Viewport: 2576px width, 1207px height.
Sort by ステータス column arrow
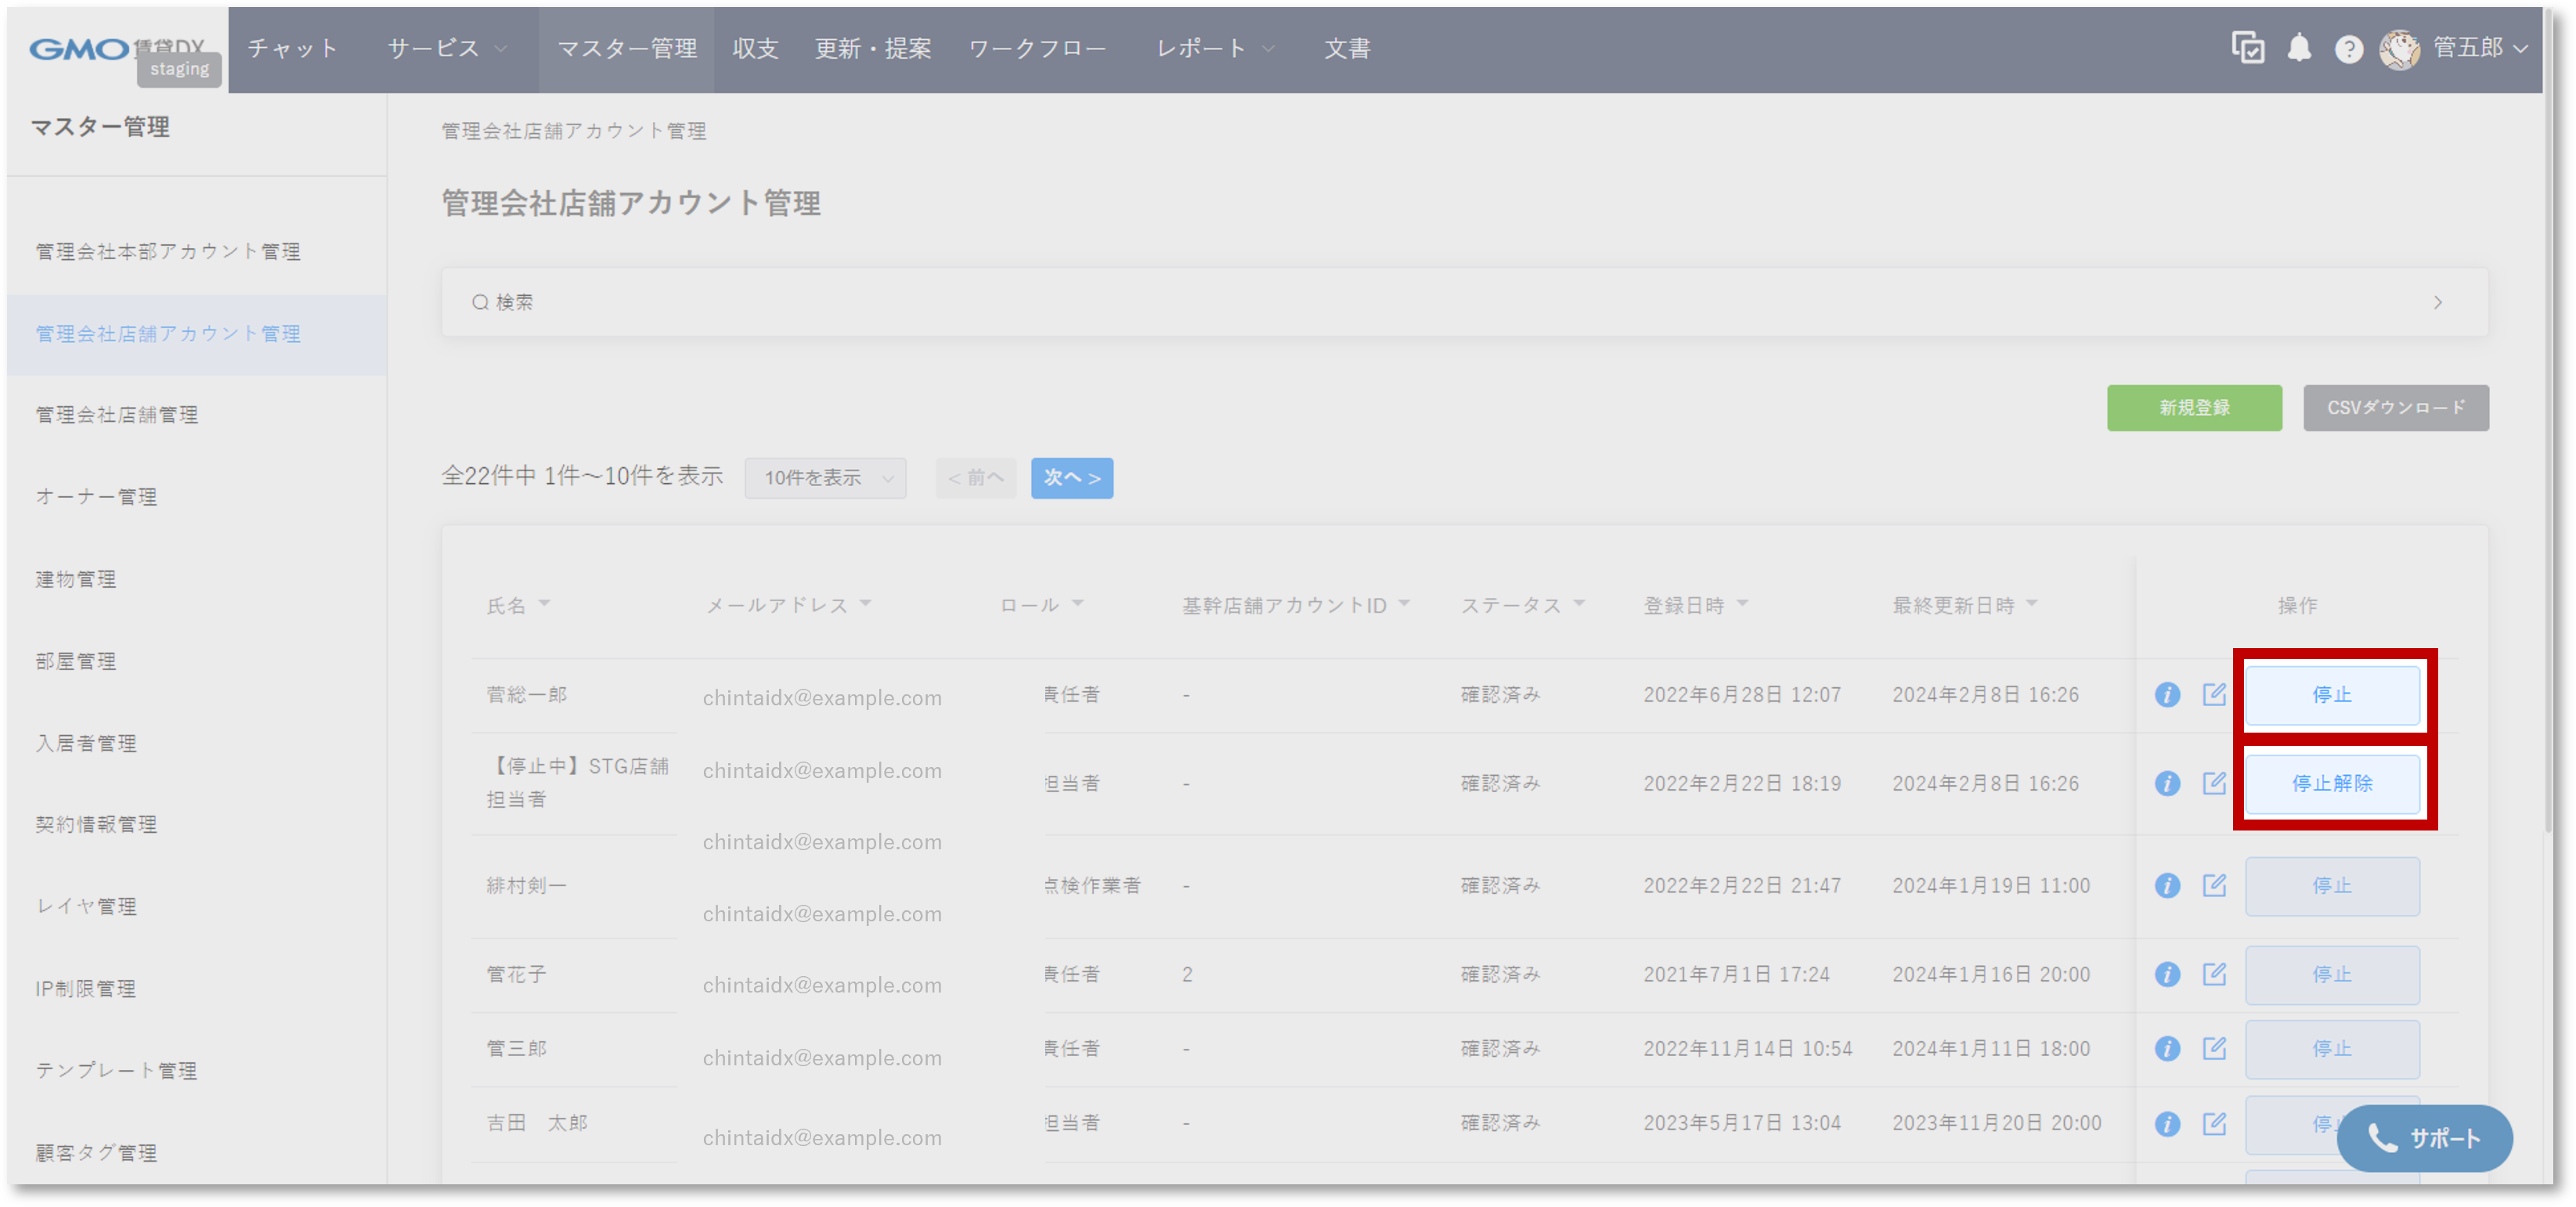[x=1580, y=603]
